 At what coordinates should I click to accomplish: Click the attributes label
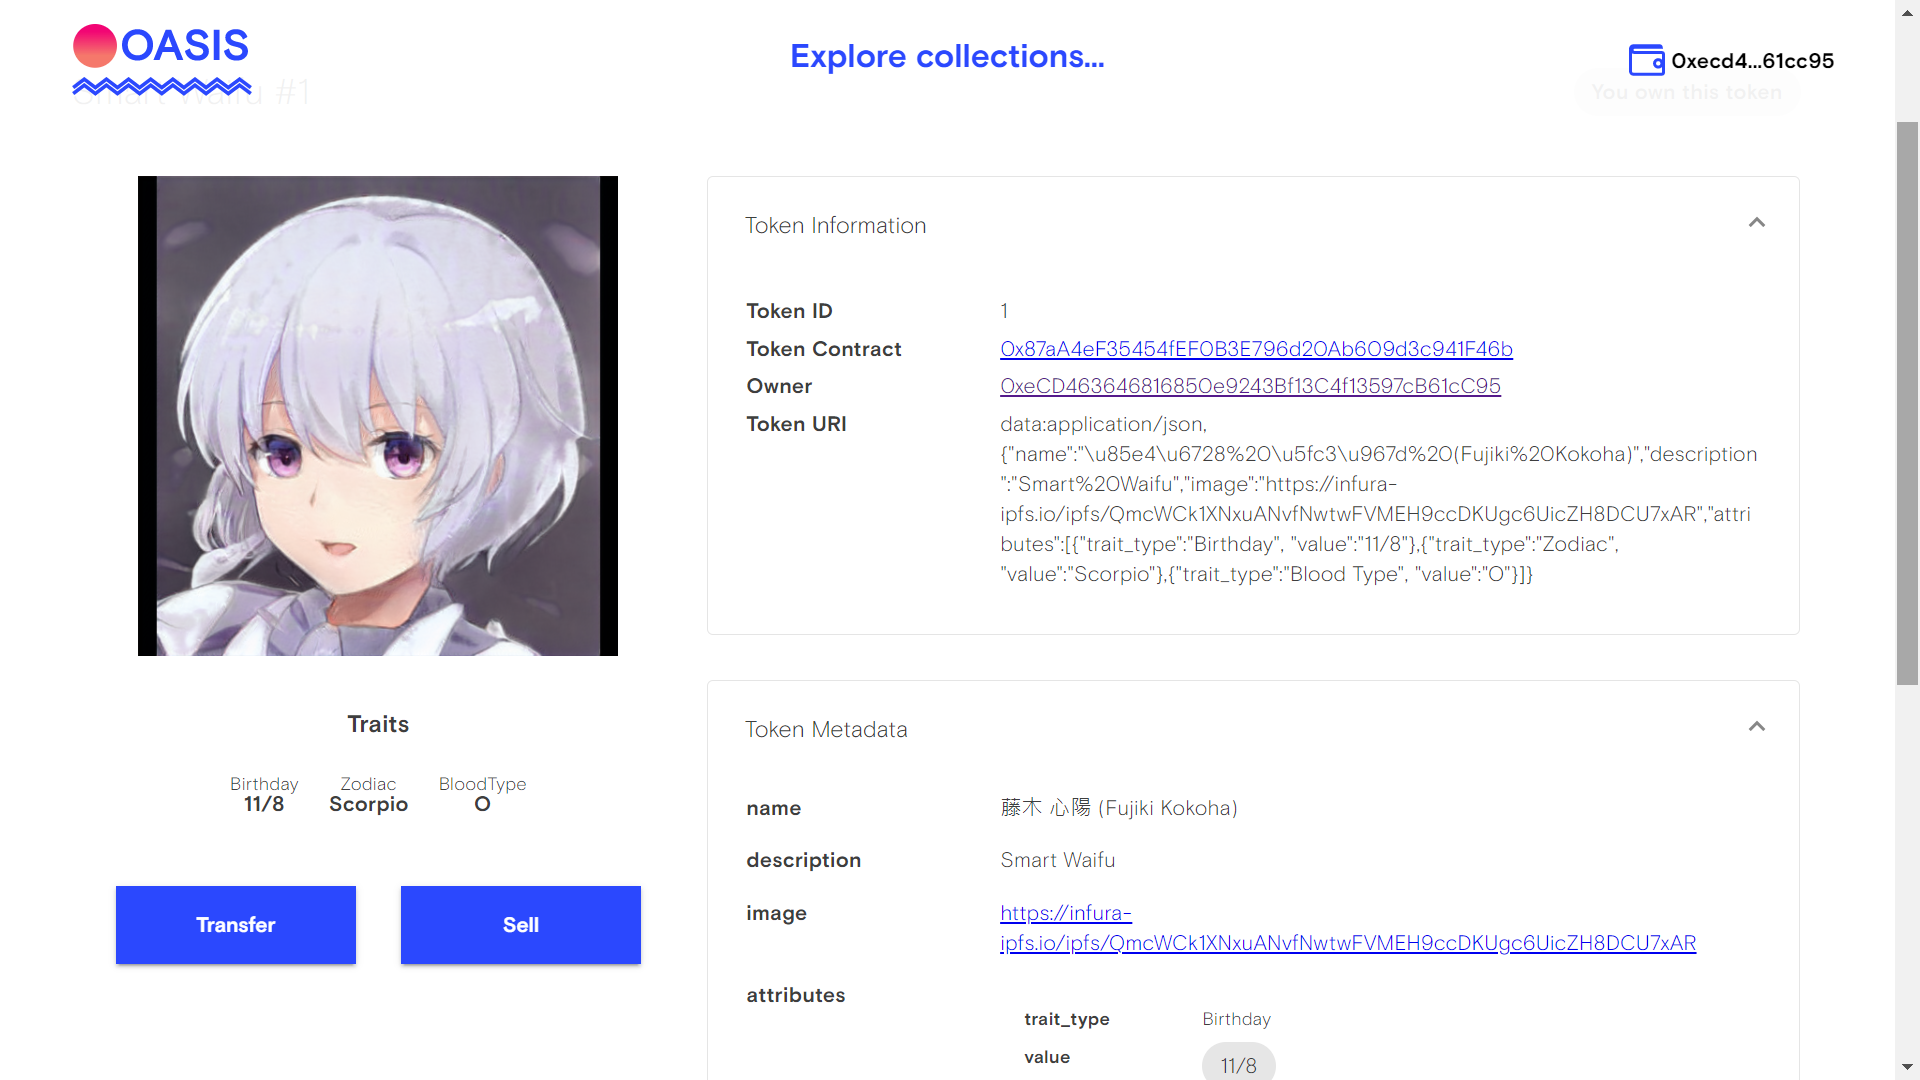796,995
